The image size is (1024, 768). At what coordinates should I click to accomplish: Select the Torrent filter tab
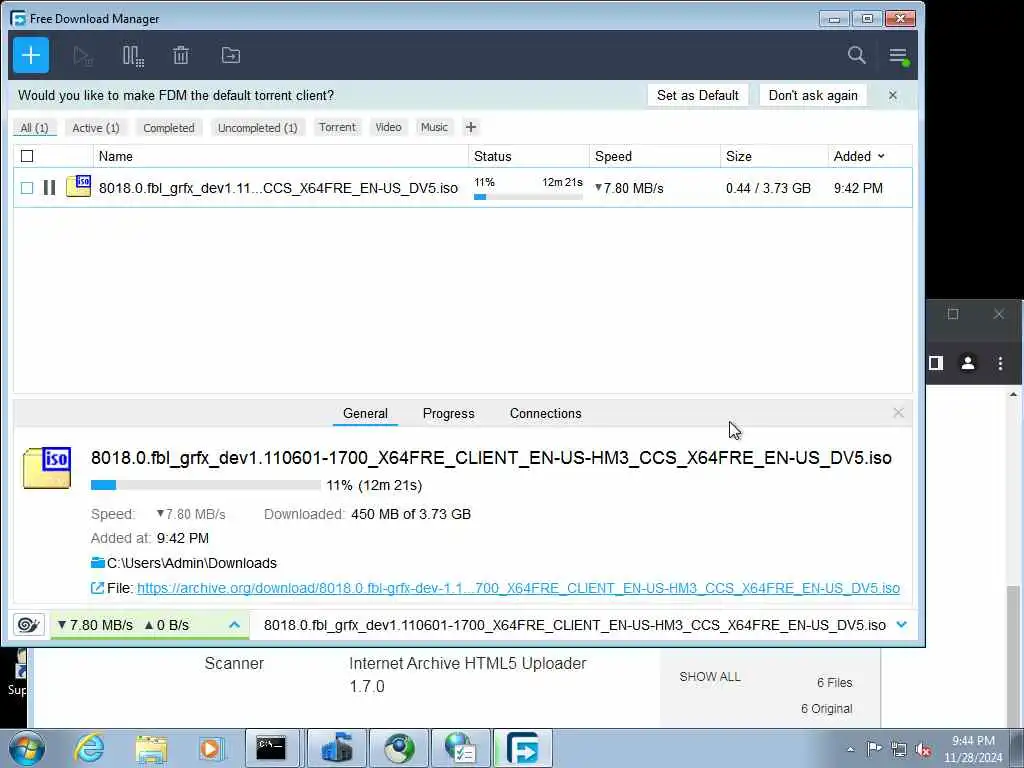(337, 127)
